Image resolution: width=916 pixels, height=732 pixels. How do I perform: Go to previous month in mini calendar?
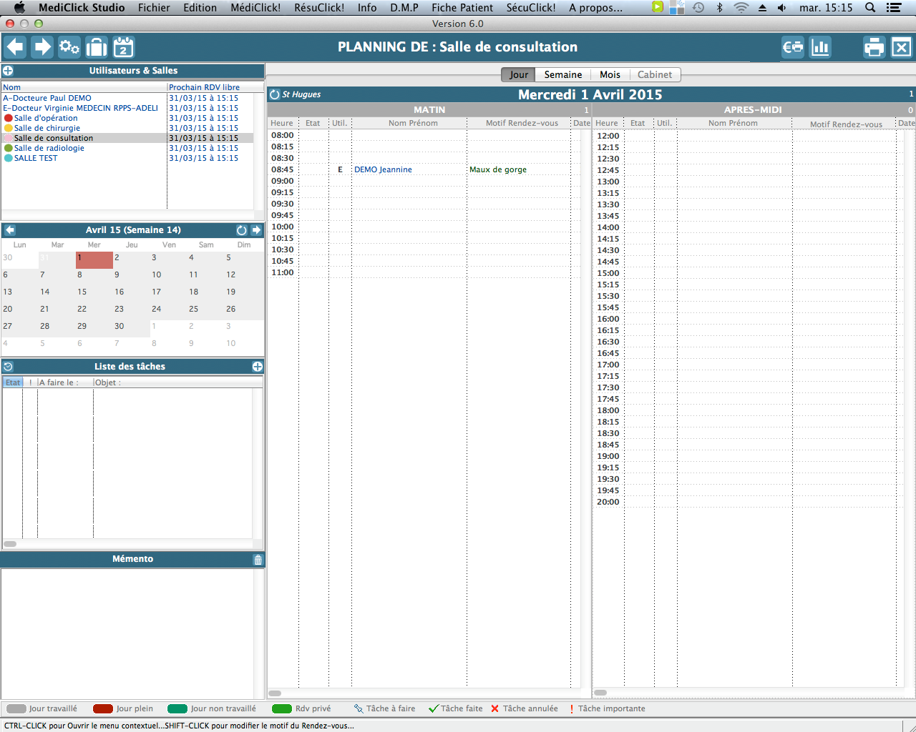10,230
